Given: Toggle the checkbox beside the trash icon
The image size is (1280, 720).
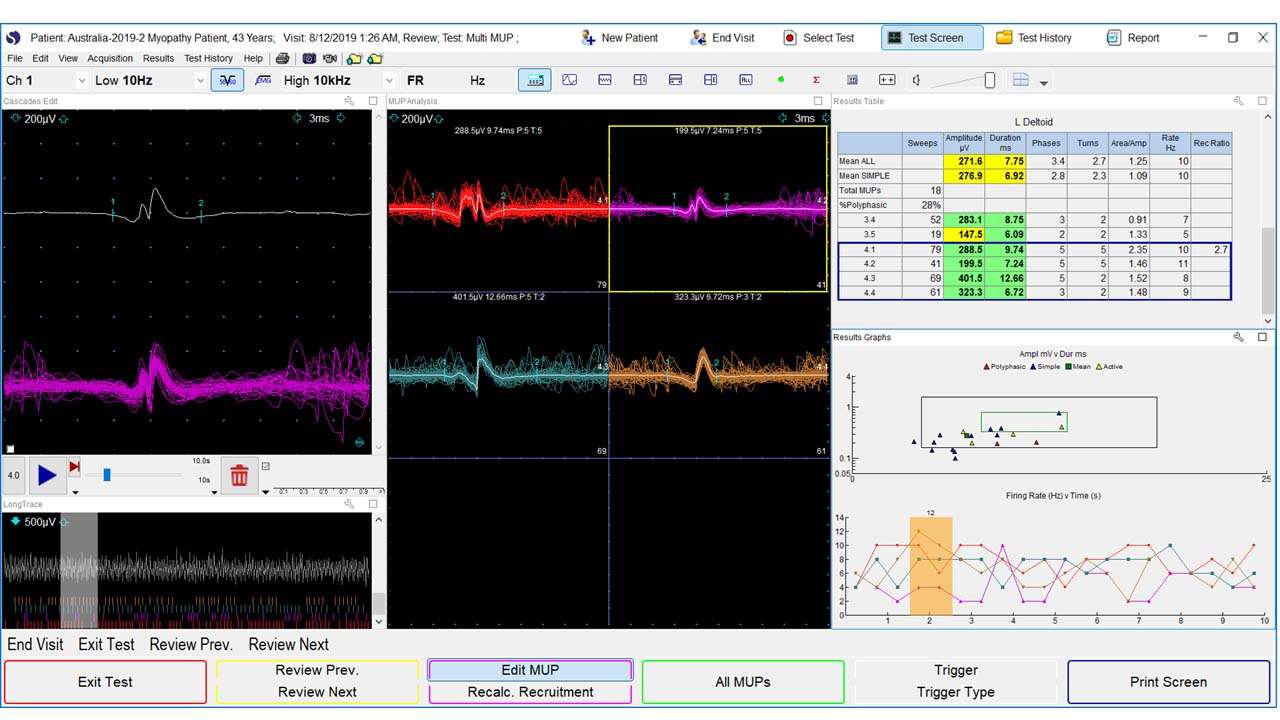Looking at the screenshot, I should point(265,466).
